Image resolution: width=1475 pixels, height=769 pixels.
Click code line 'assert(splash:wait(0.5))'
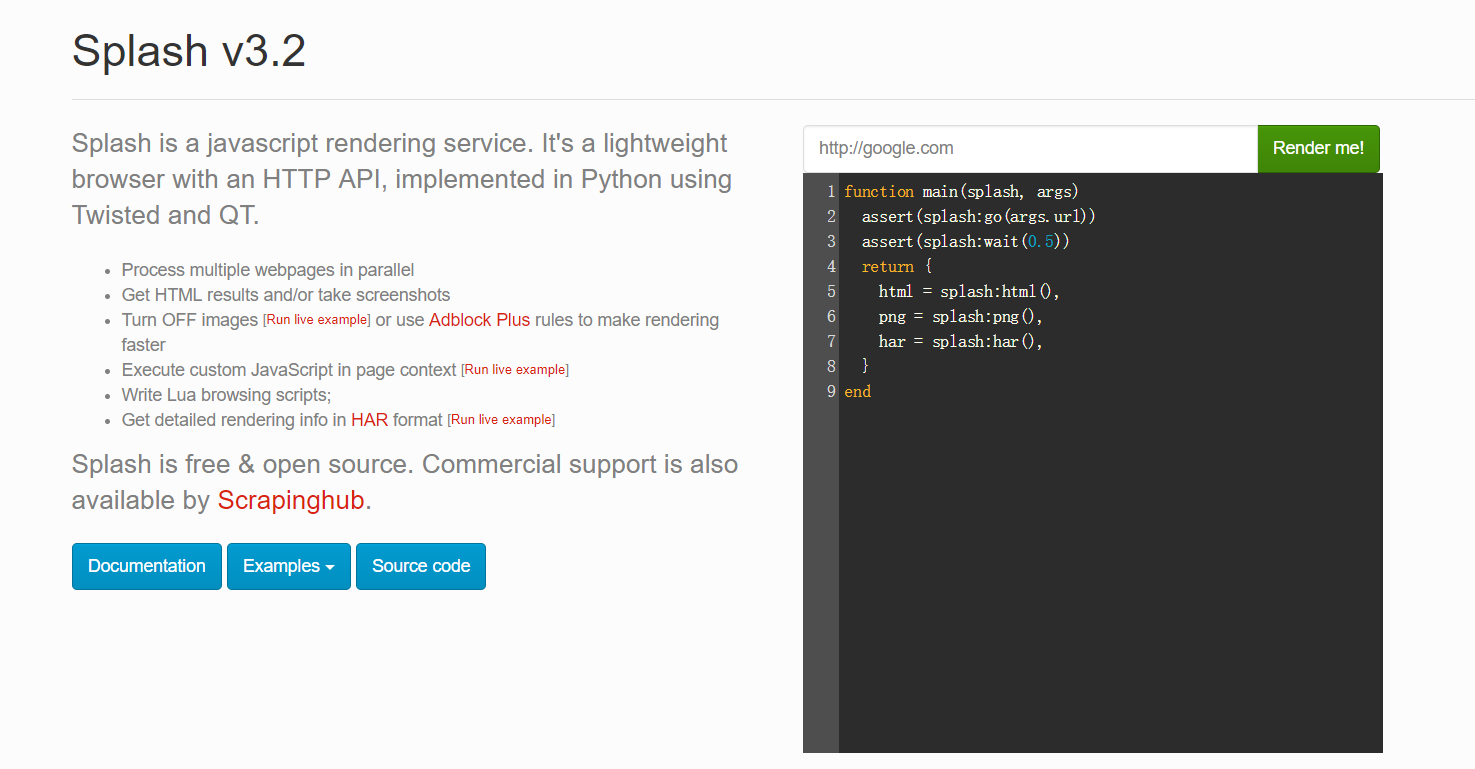[x=966, y=242]
